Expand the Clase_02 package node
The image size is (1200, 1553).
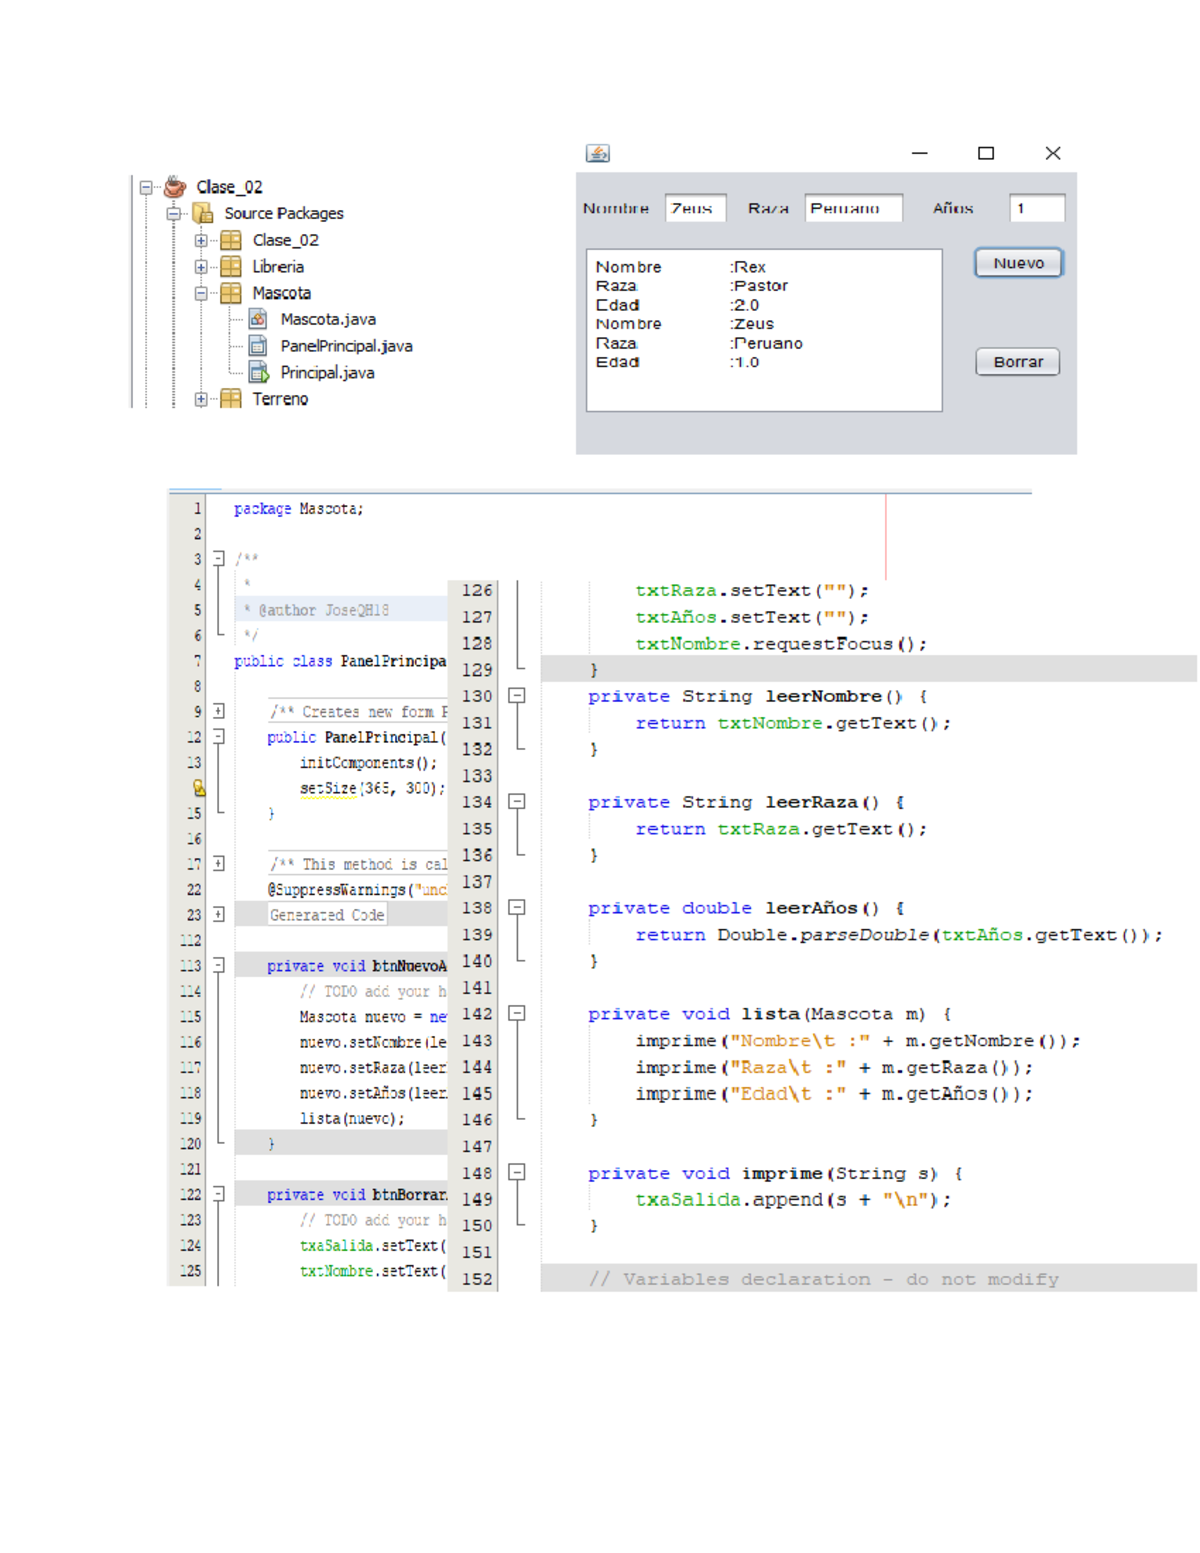(201, 240)
